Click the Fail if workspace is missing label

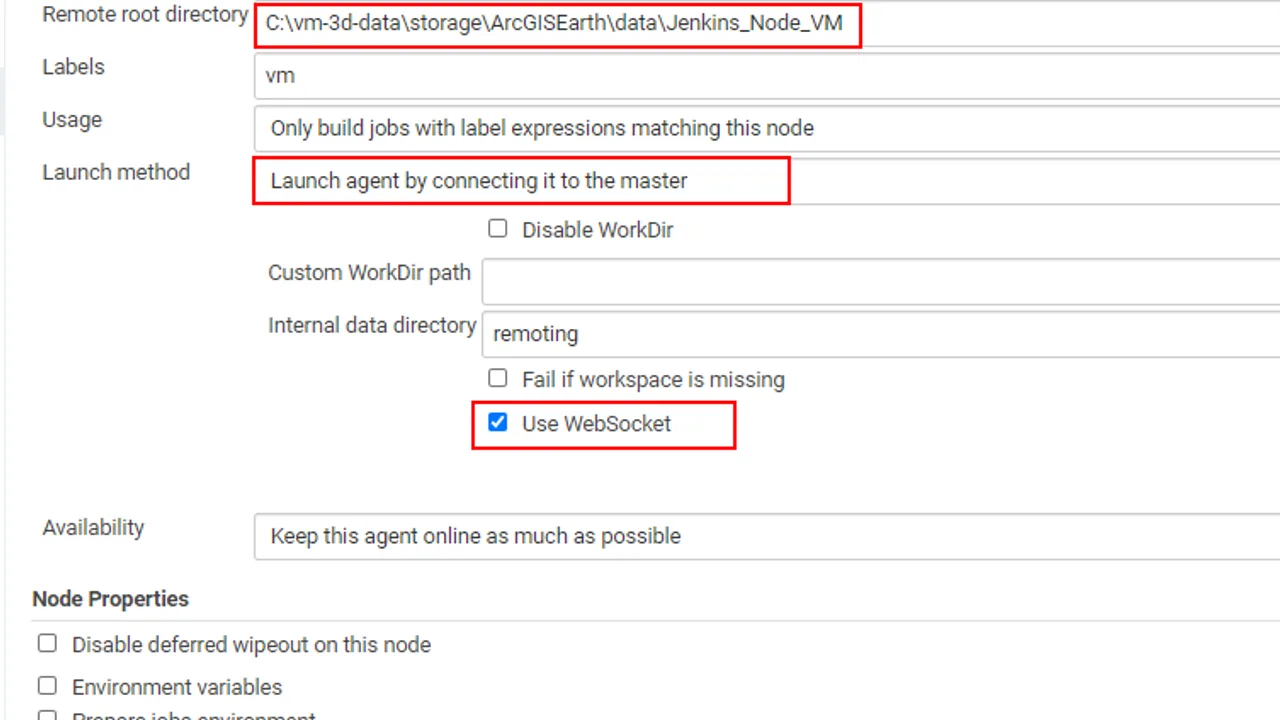(653, 380)
